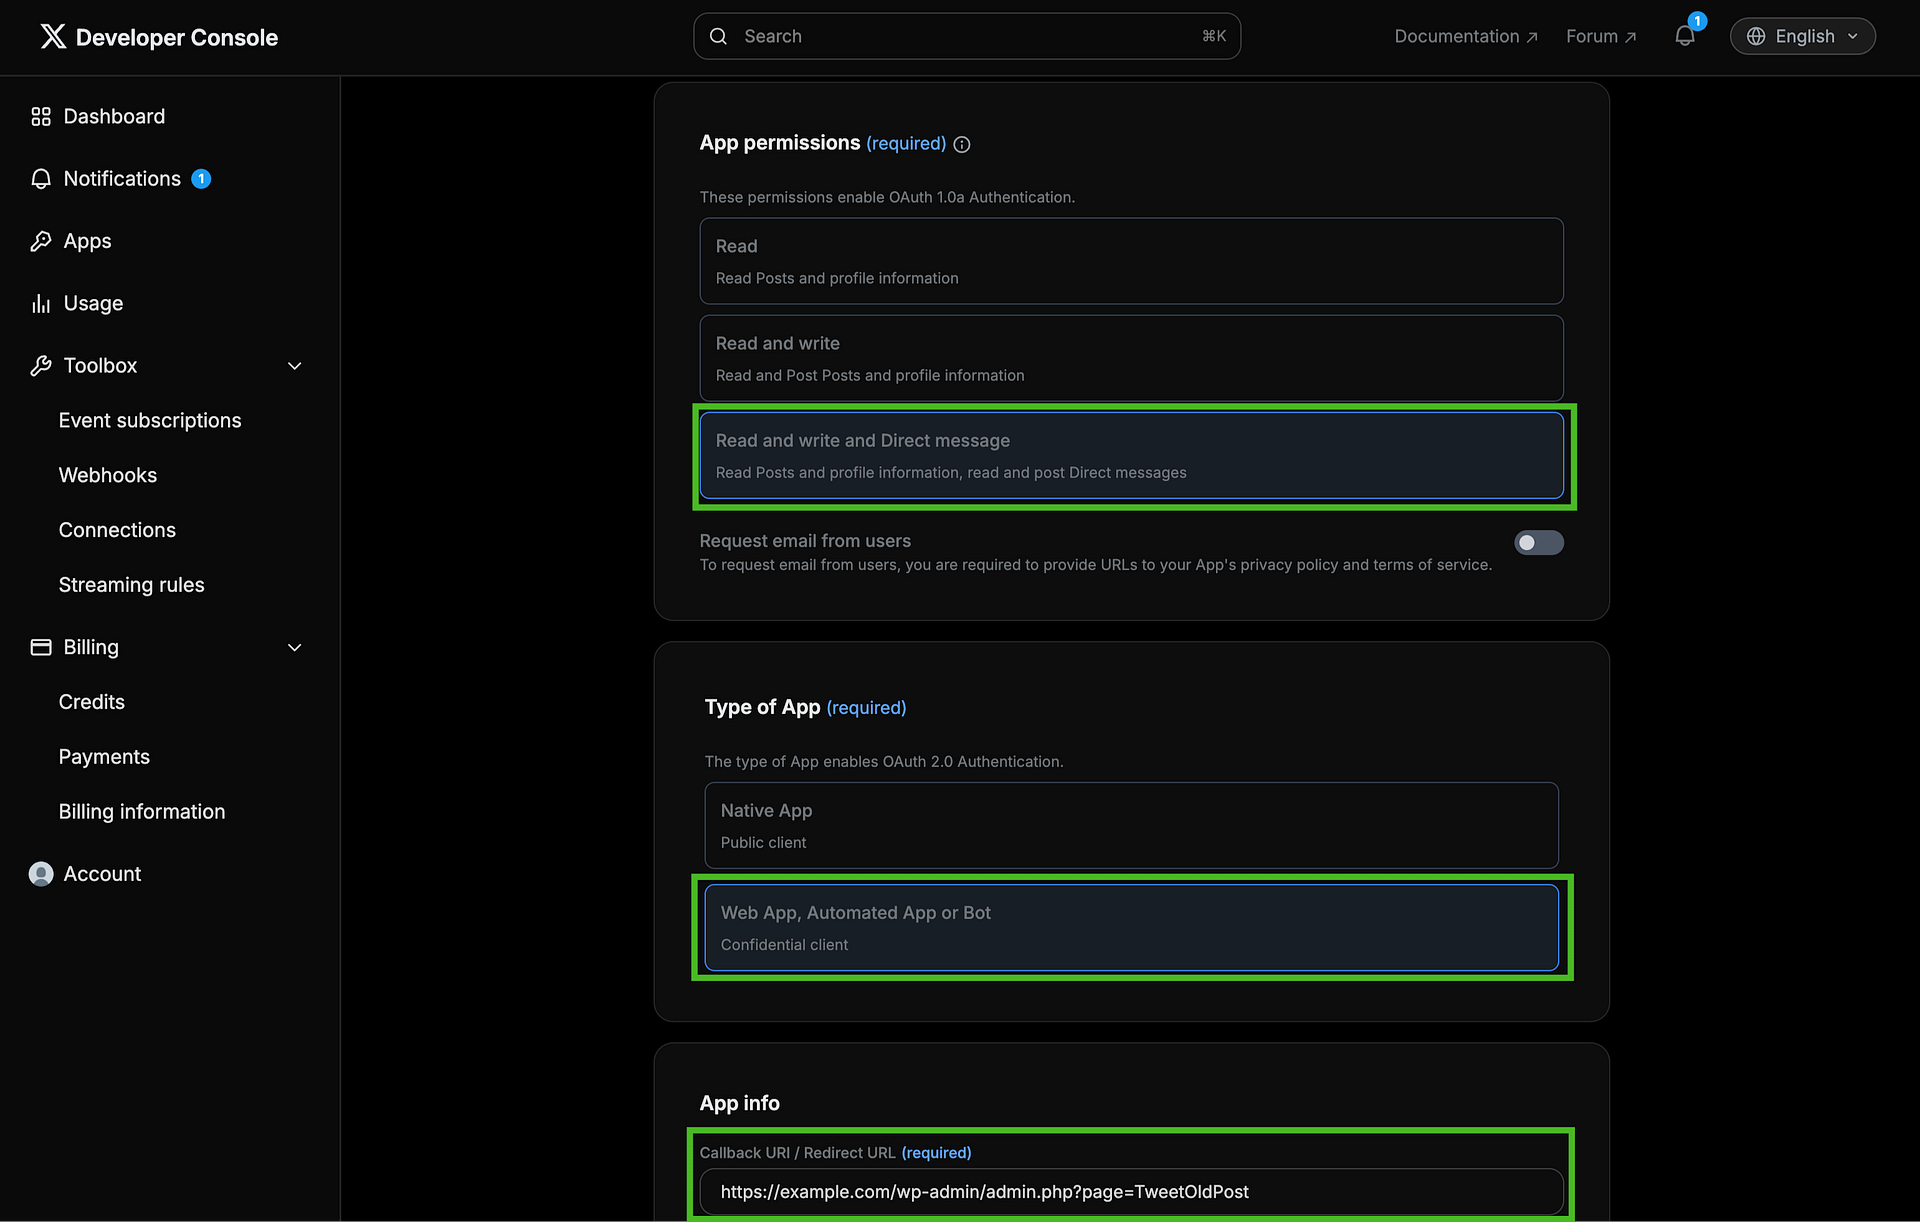The image size is (1920, 1222).
Task: Click the Usage bar chart icon
Action: click(41, 303)
